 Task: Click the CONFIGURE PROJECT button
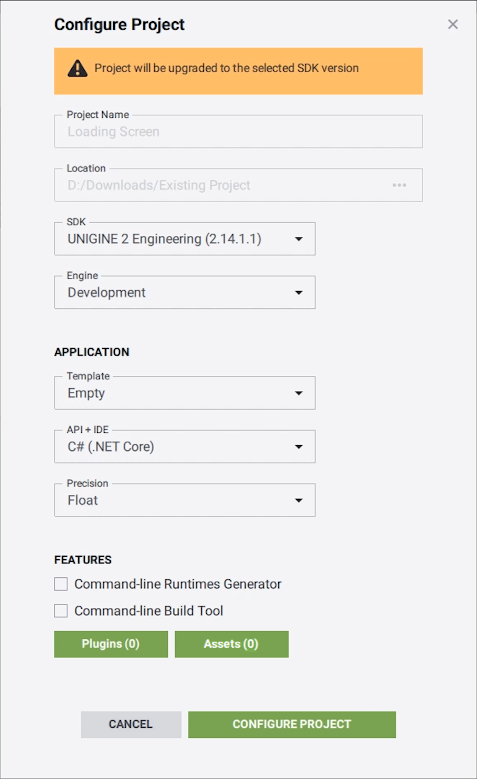[292, 724]
